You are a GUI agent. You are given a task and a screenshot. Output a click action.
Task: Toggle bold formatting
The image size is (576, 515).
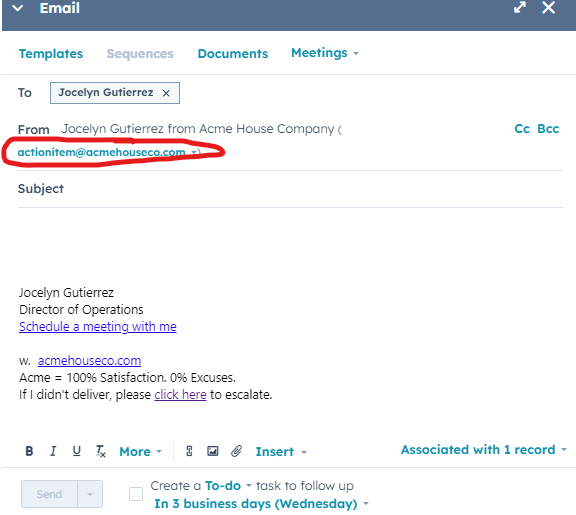click(29, 451)
